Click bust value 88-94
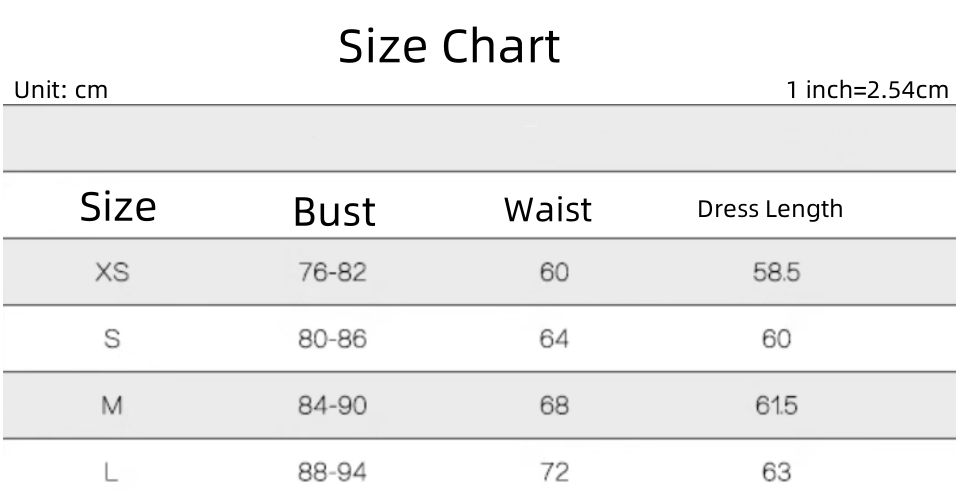 coord(333,472)
